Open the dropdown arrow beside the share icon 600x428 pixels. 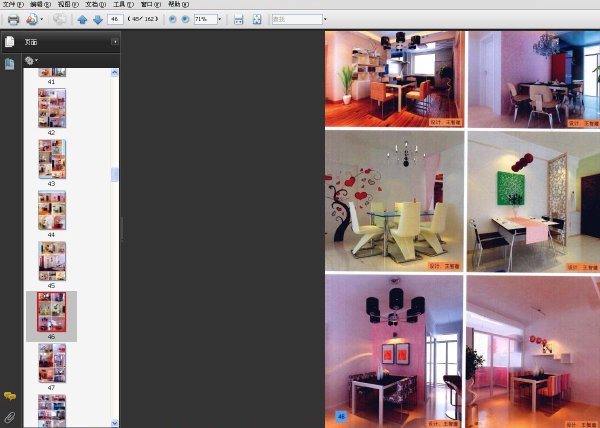pyautogui.click(x=42, y=19)
